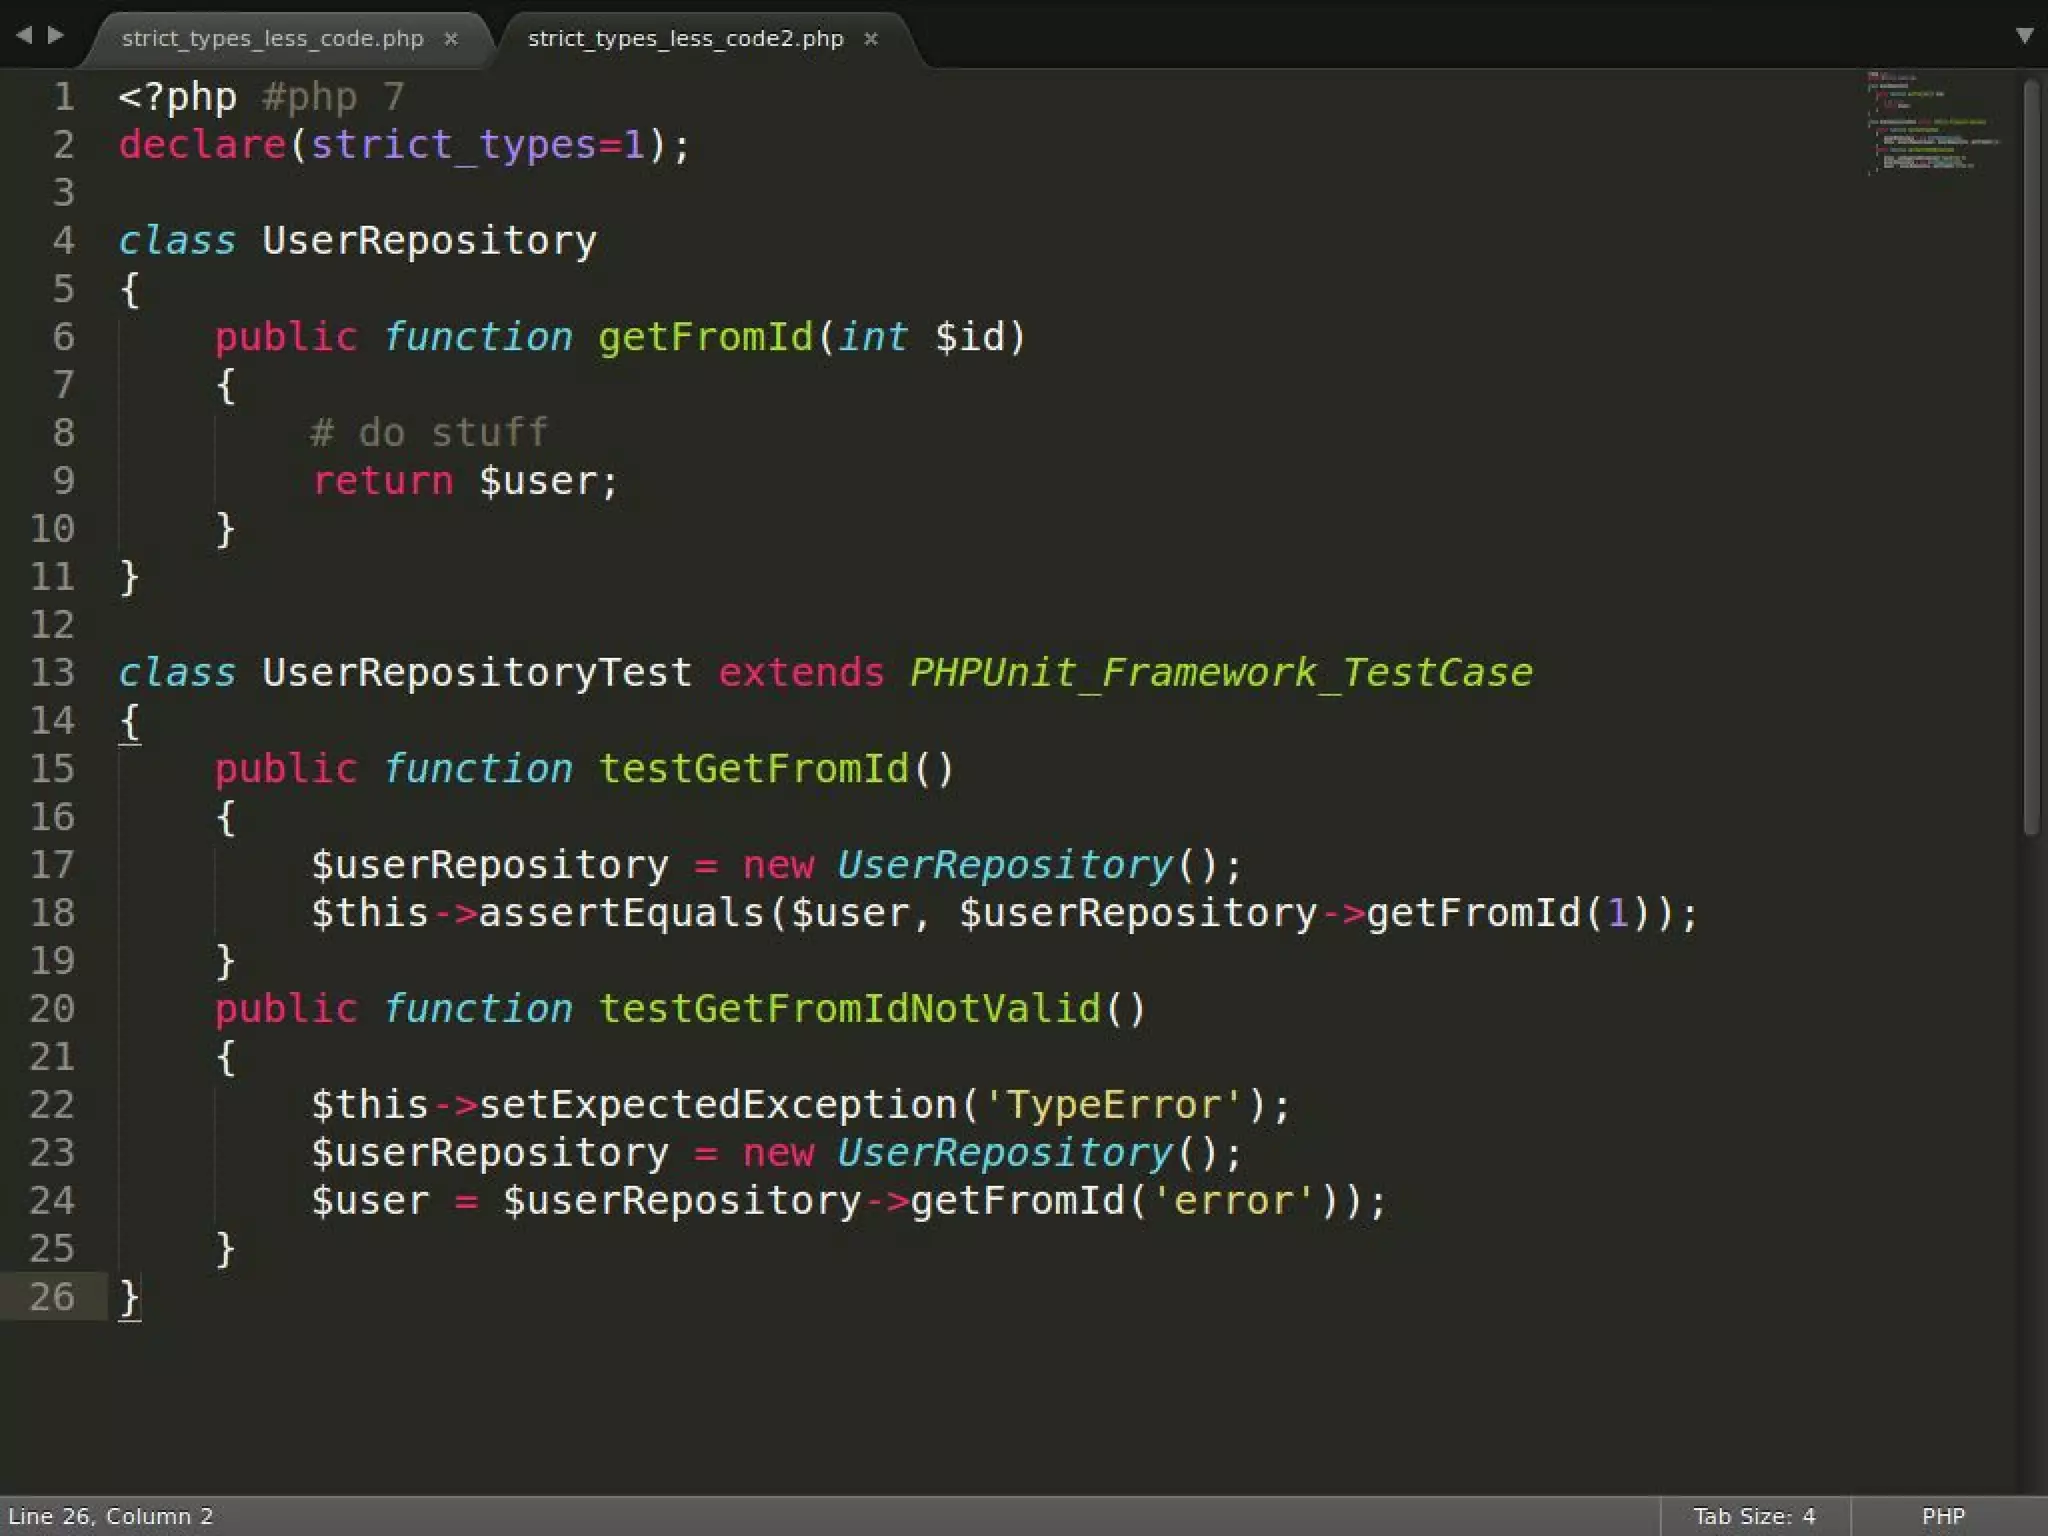
Task: Close the strict_types_less_code2.php tab
Action: 871,39
